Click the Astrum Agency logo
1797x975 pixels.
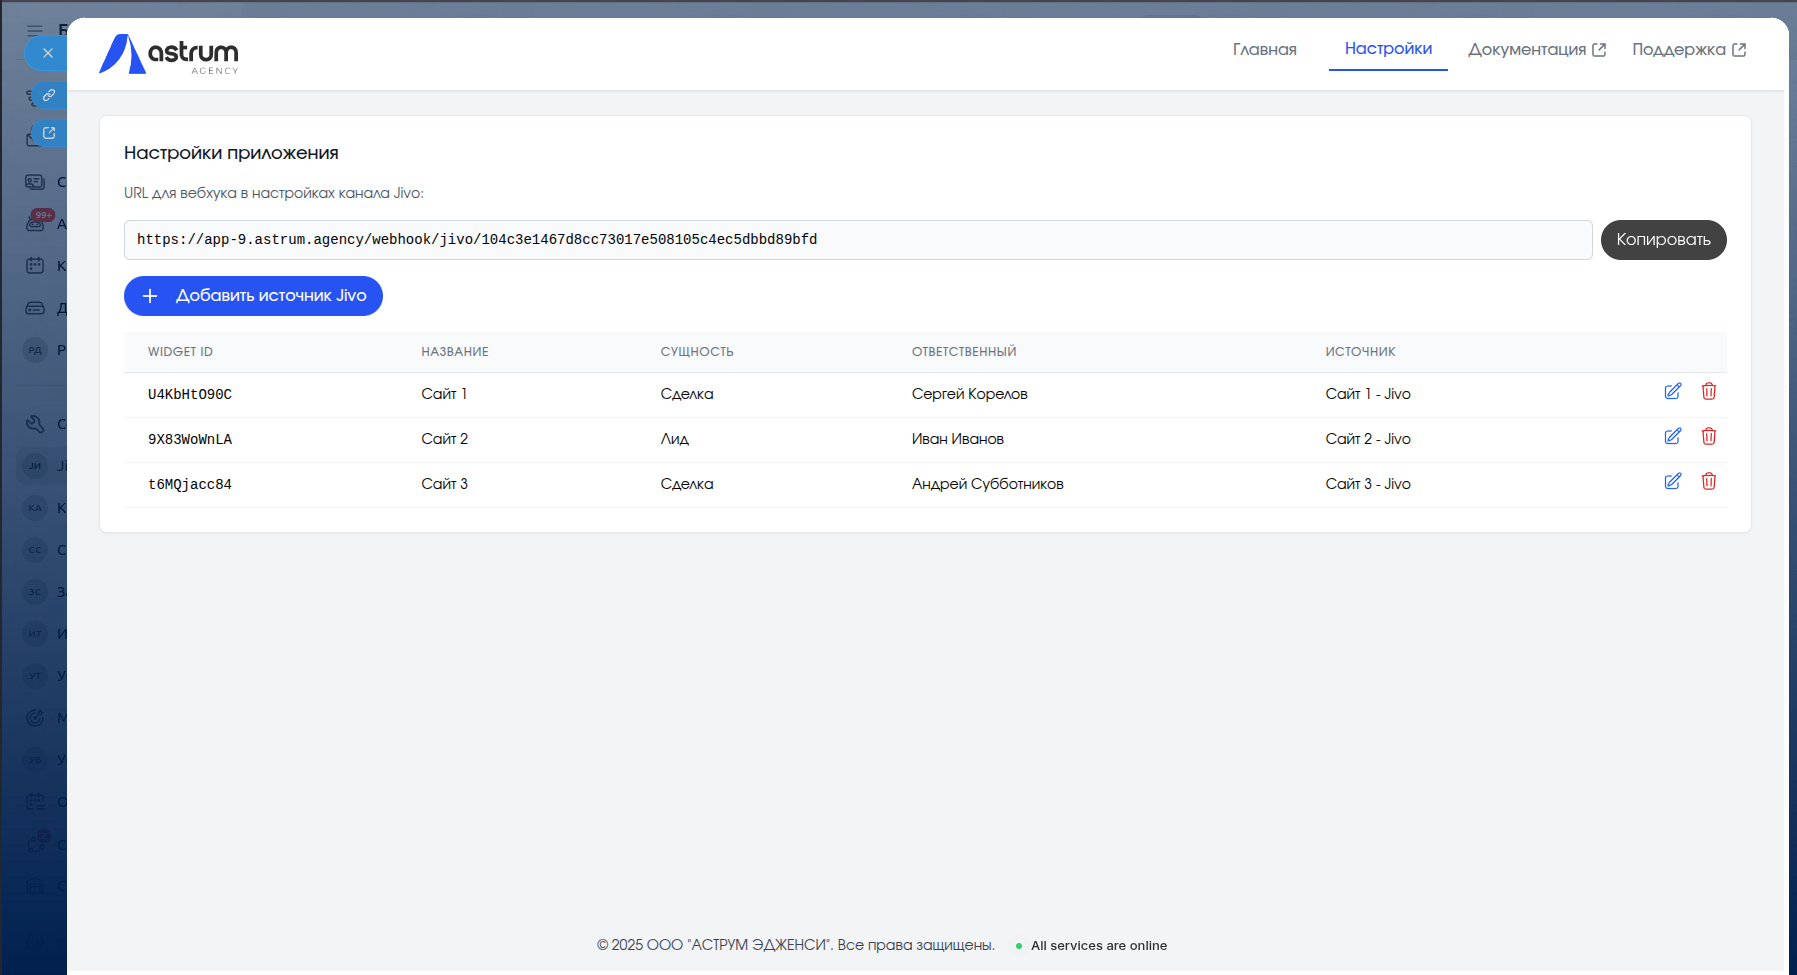[169, 54]
